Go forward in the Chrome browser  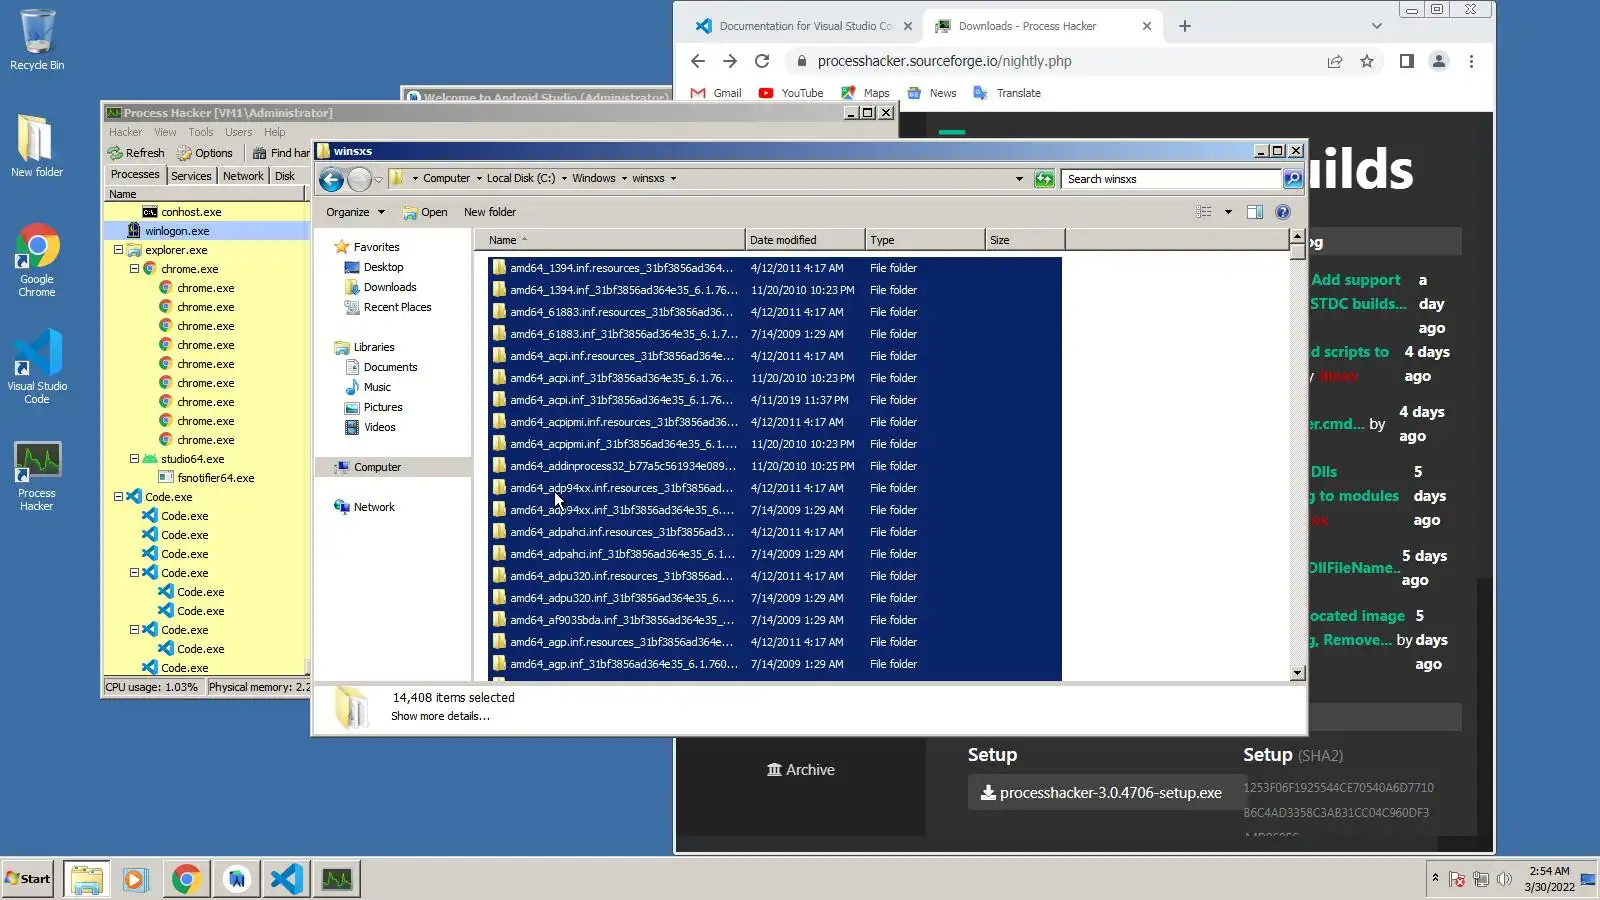[x=730, y=61]
